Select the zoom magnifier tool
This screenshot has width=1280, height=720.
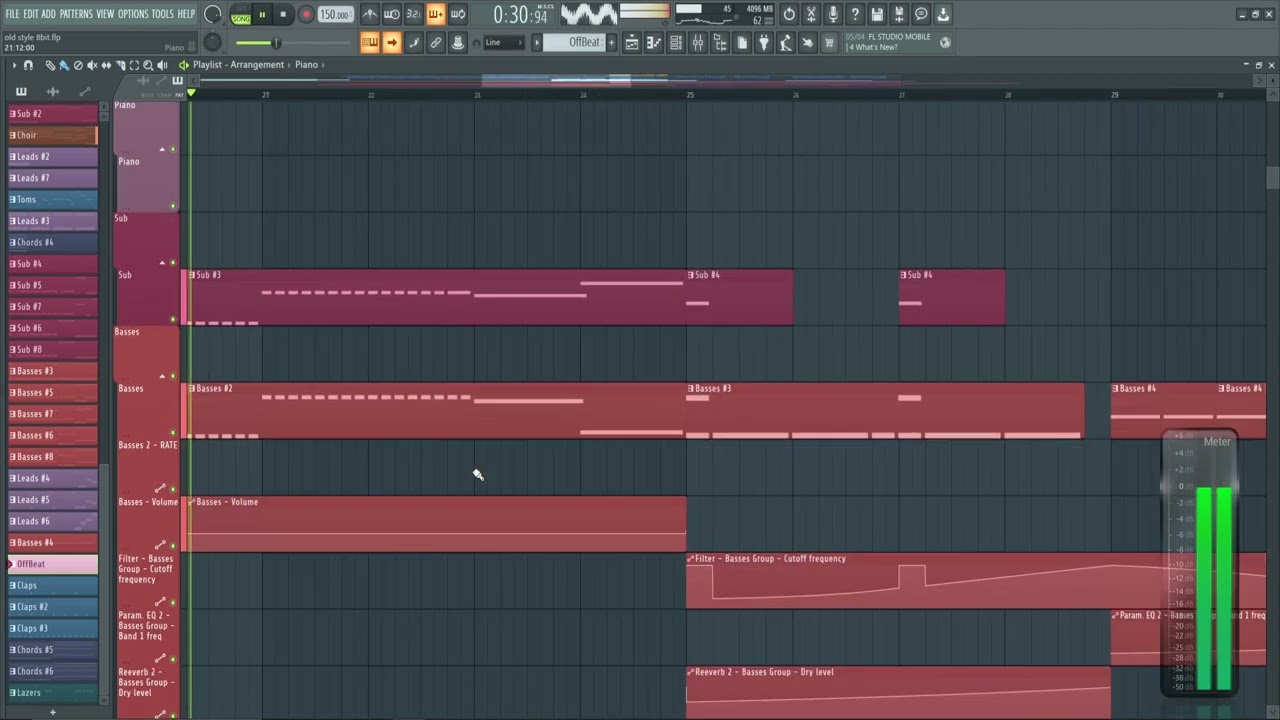pyautogui.click(x=148, y=65)
